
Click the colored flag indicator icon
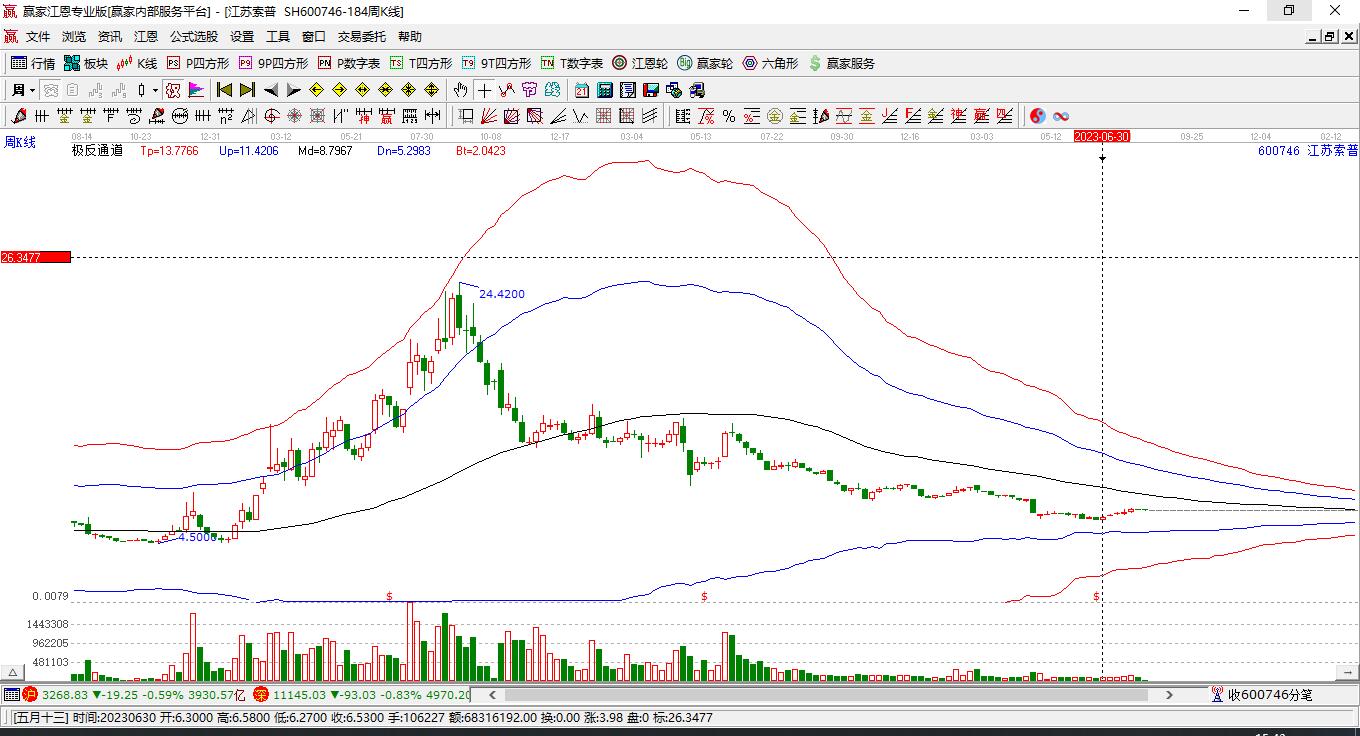pos(196,90)
